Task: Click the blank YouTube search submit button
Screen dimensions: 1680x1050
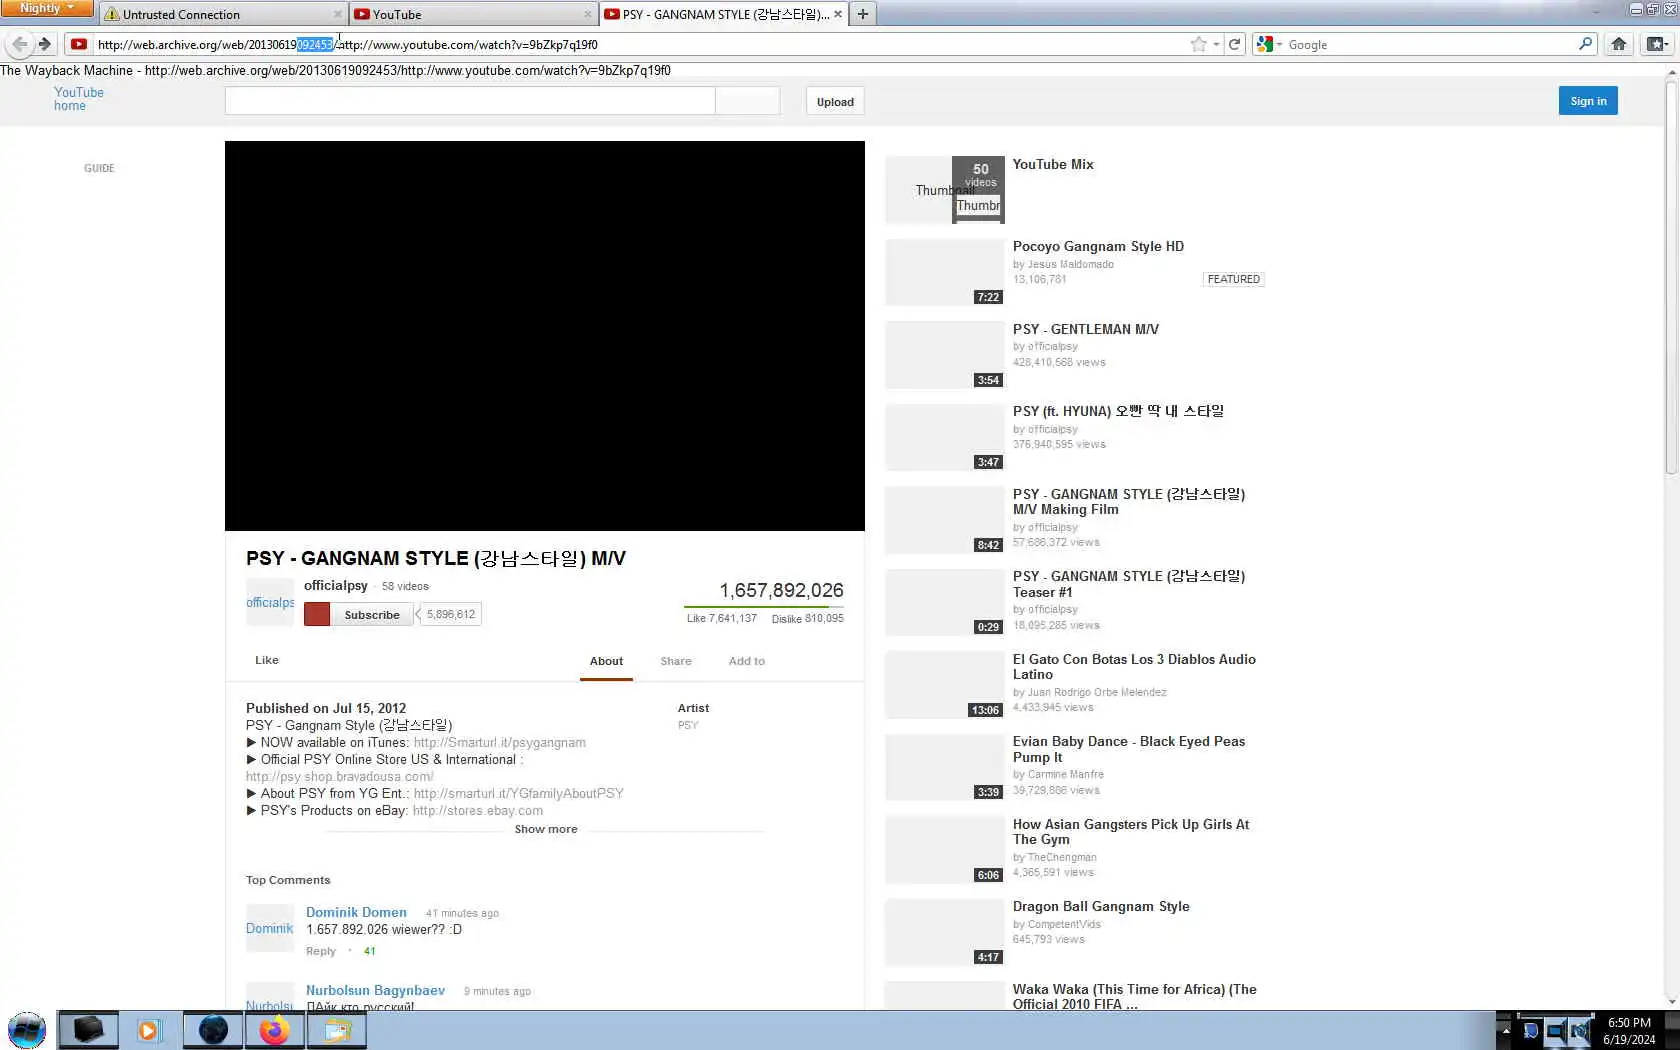Action: click(747, 101)
